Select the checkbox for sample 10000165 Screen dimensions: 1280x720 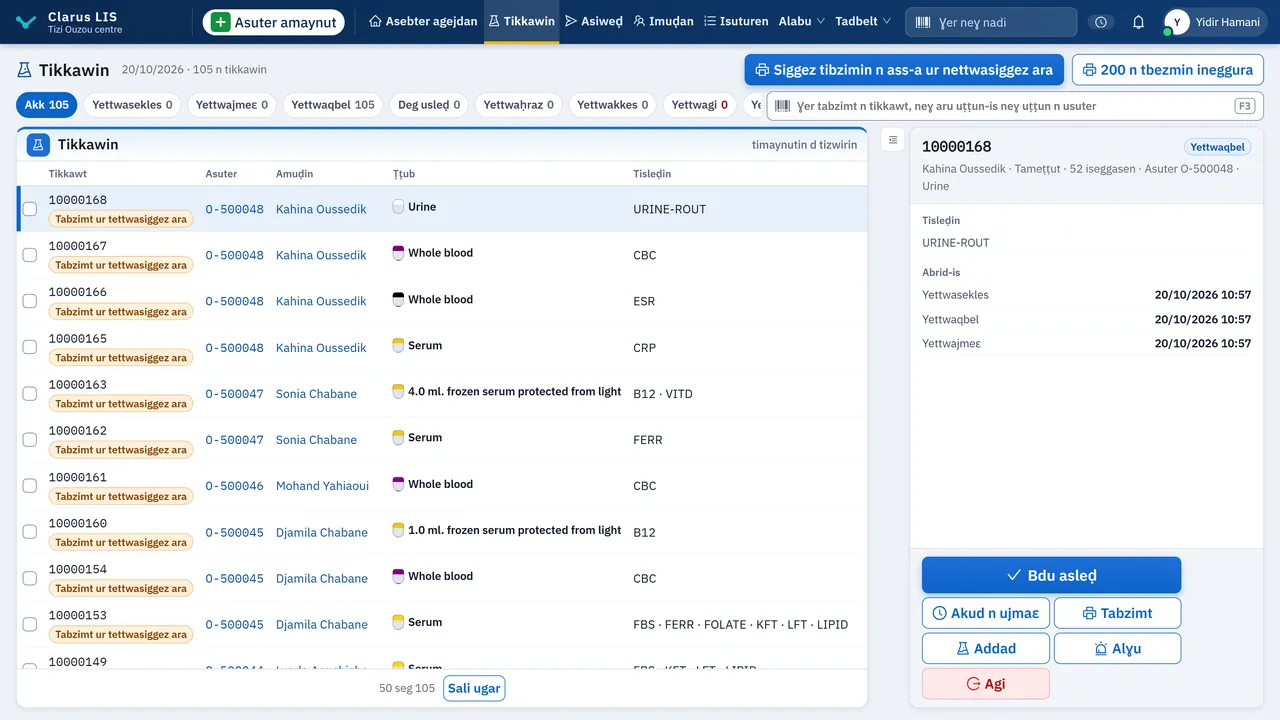pos(30,347)
